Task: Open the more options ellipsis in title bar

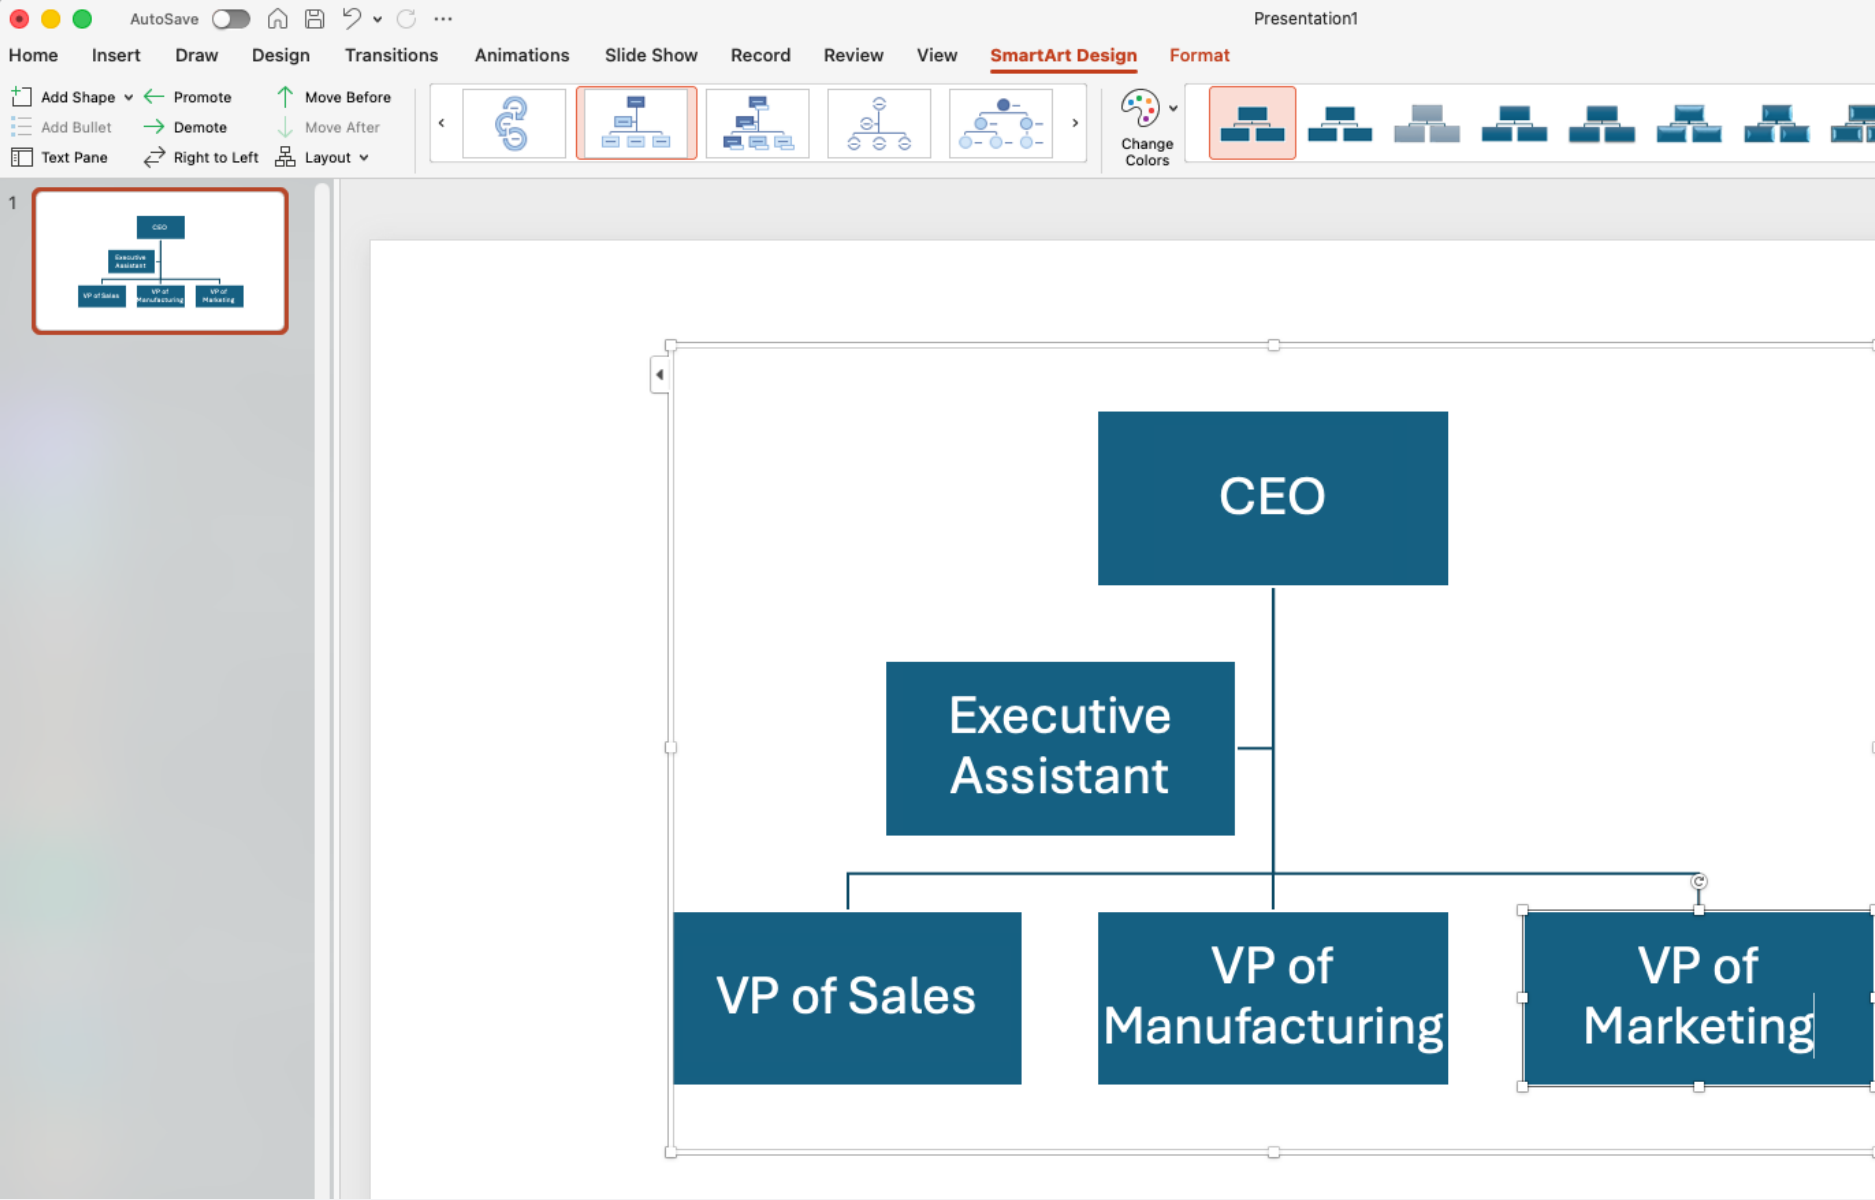Action: [443, 19]
